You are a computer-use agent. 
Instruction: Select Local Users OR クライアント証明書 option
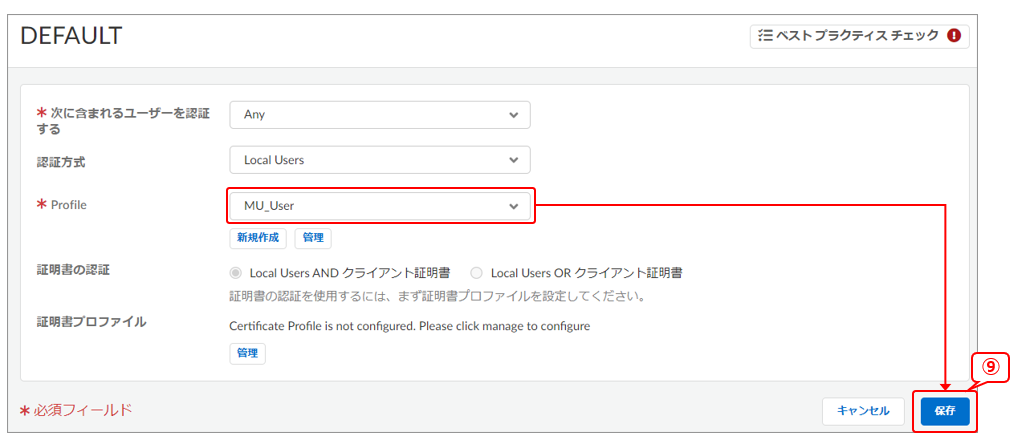[x=476, y=272]
